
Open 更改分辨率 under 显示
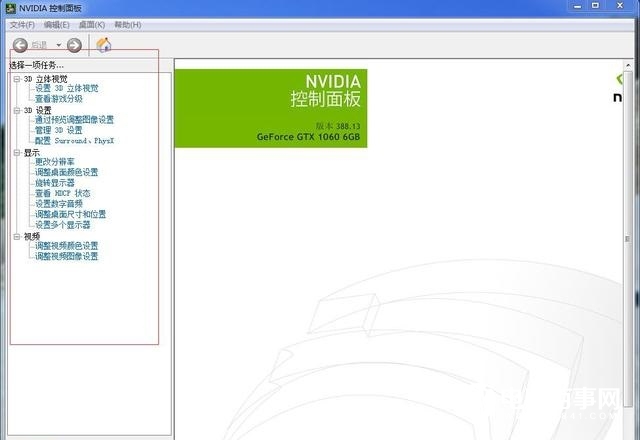coord(54,162)
